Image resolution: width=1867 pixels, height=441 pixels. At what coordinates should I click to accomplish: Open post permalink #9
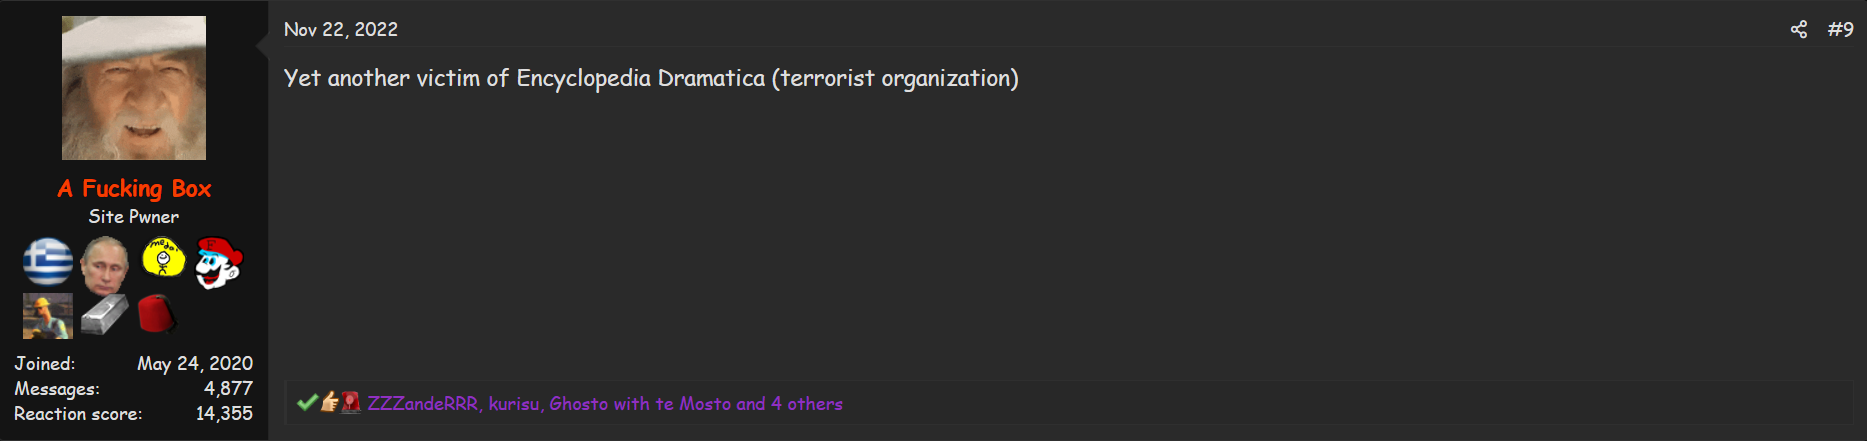[x=1840, y=30]
